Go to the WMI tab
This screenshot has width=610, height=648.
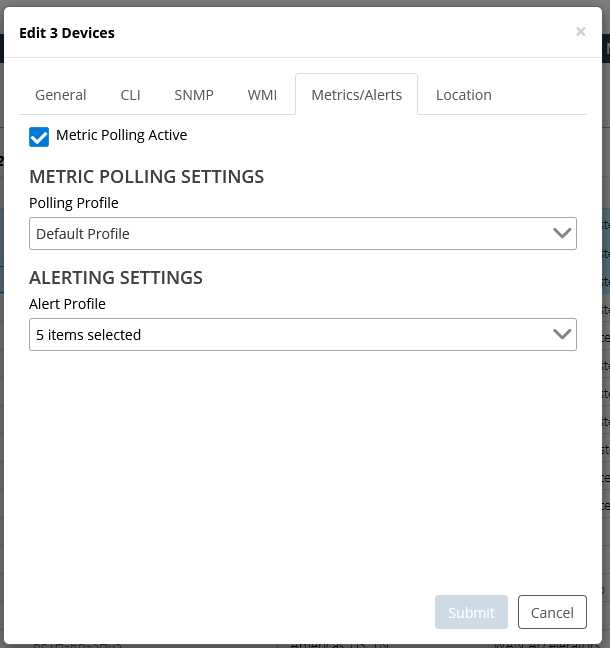point(262,95)
